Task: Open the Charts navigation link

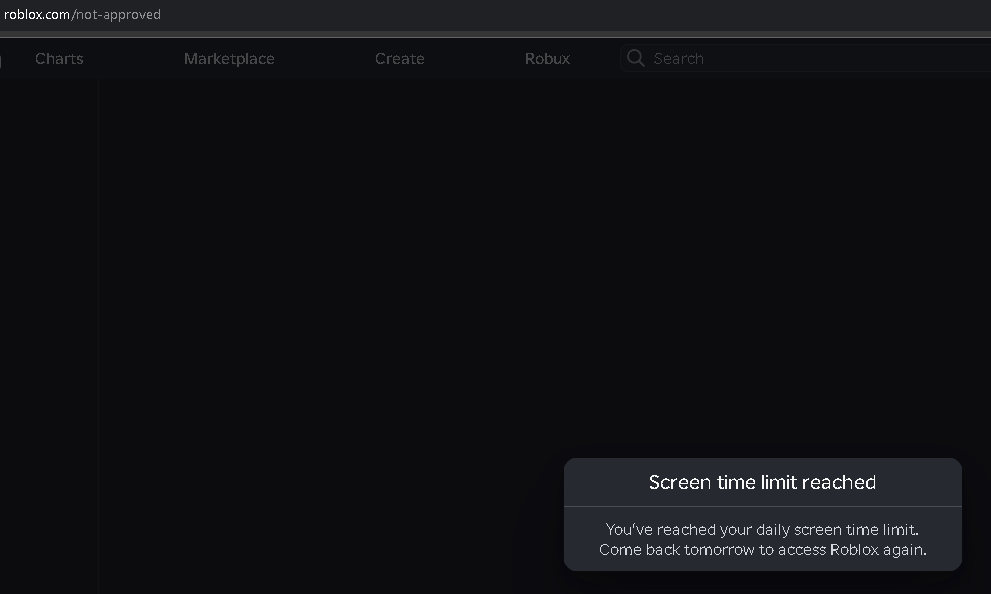Action: click(59, 59)
